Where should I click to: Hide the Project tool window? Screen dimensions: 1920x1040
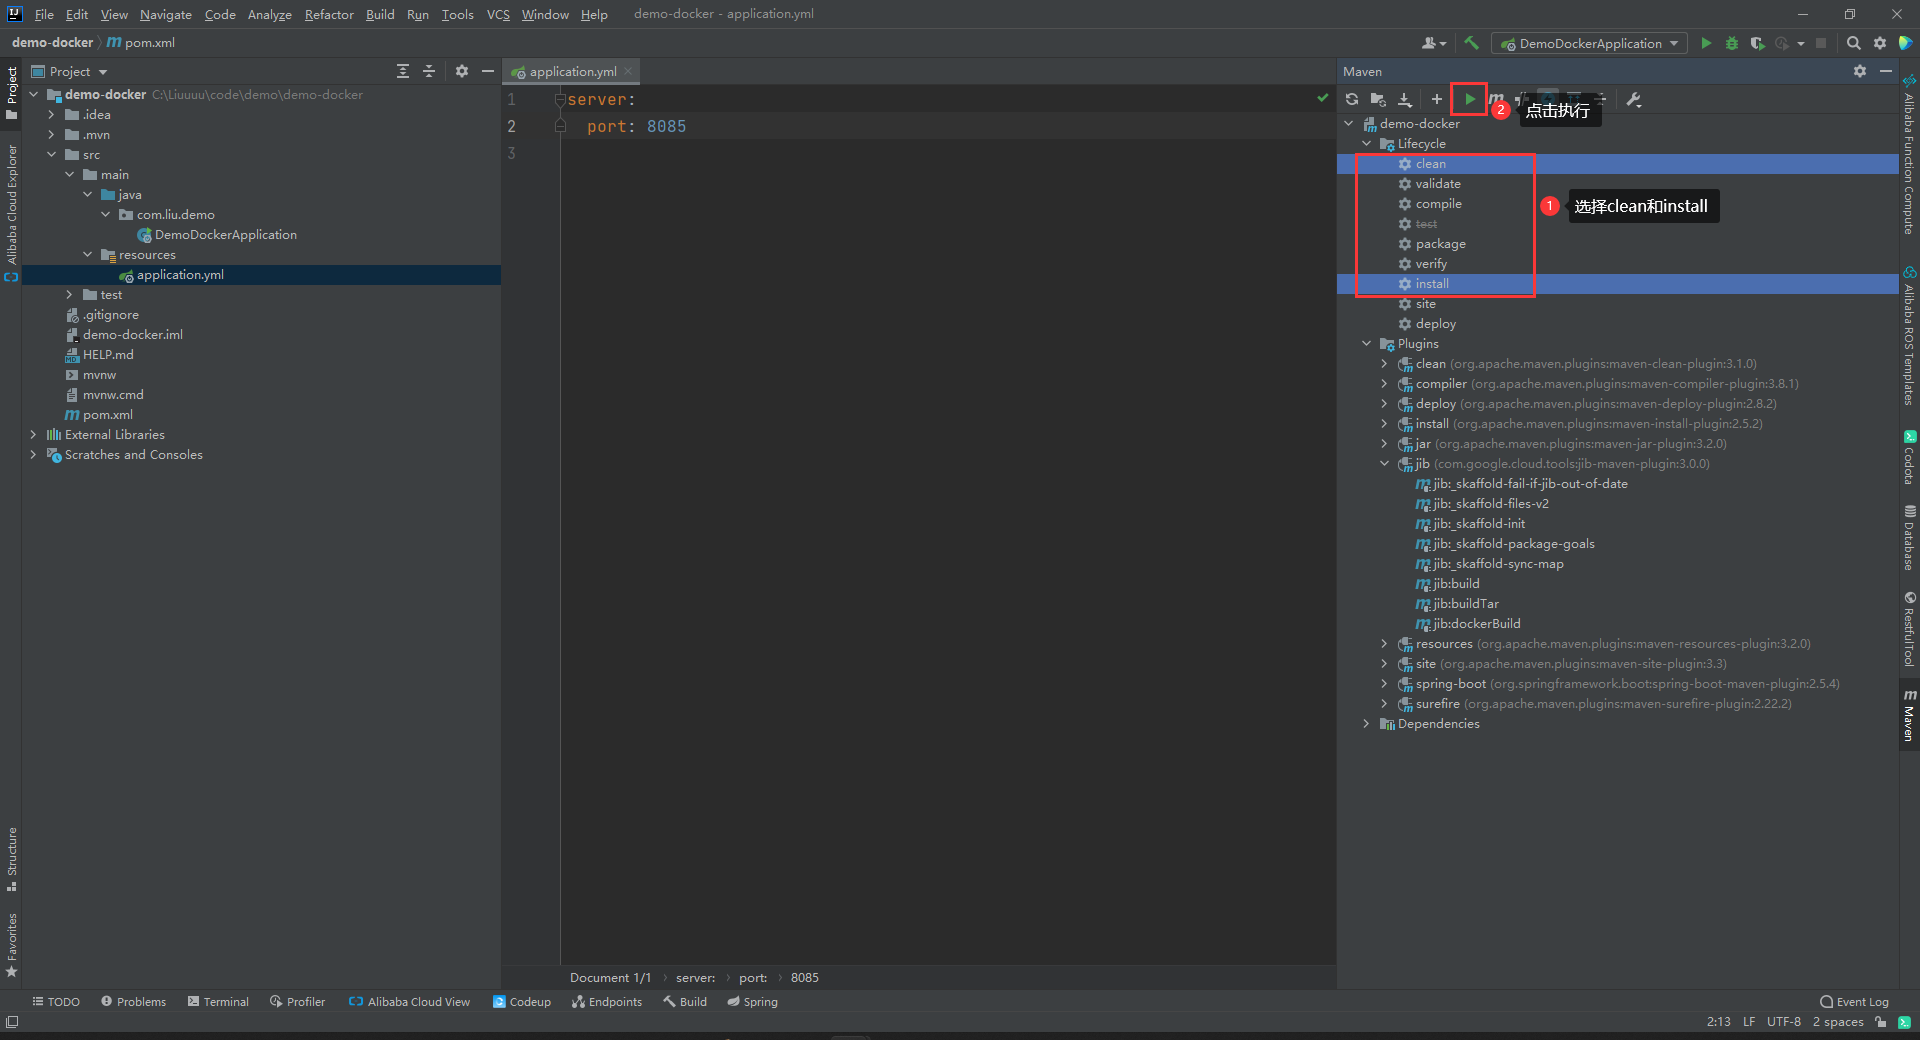click(488, 71)
